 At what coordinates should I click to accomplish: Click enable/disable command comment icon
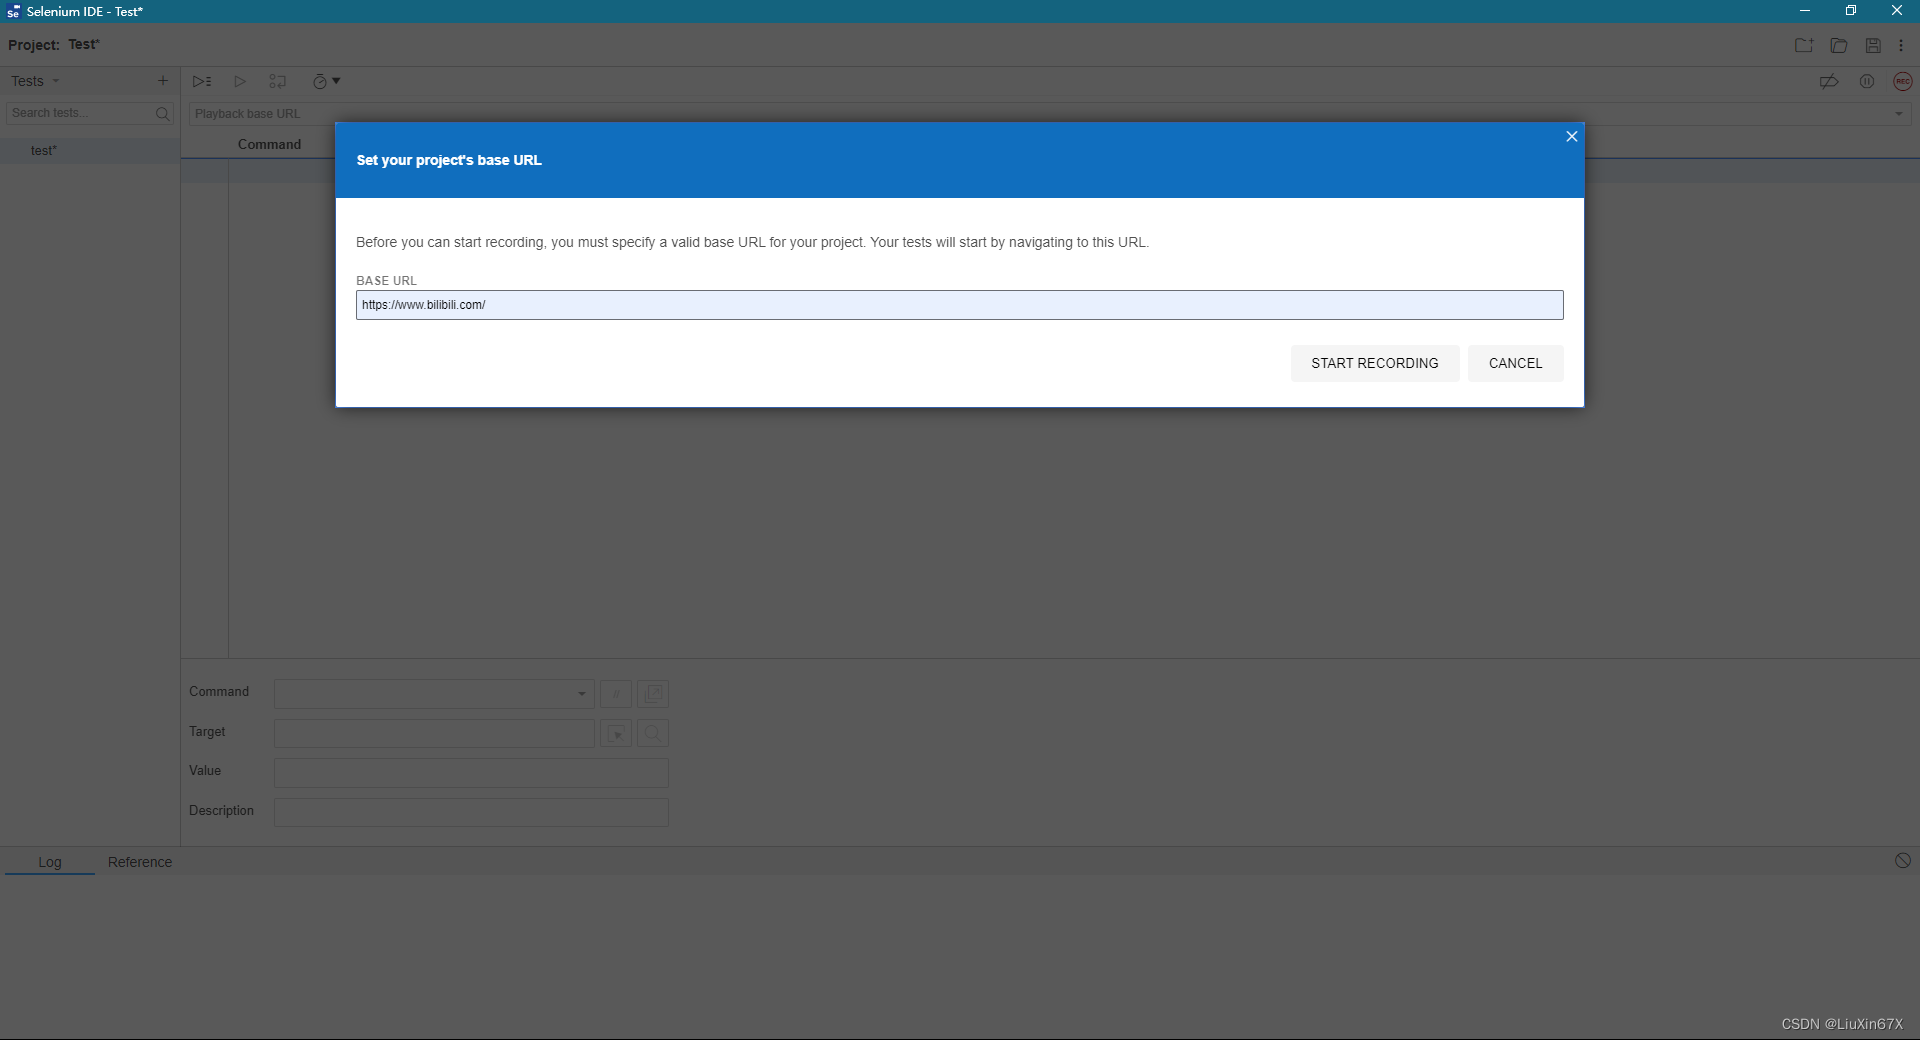(616, 693)
